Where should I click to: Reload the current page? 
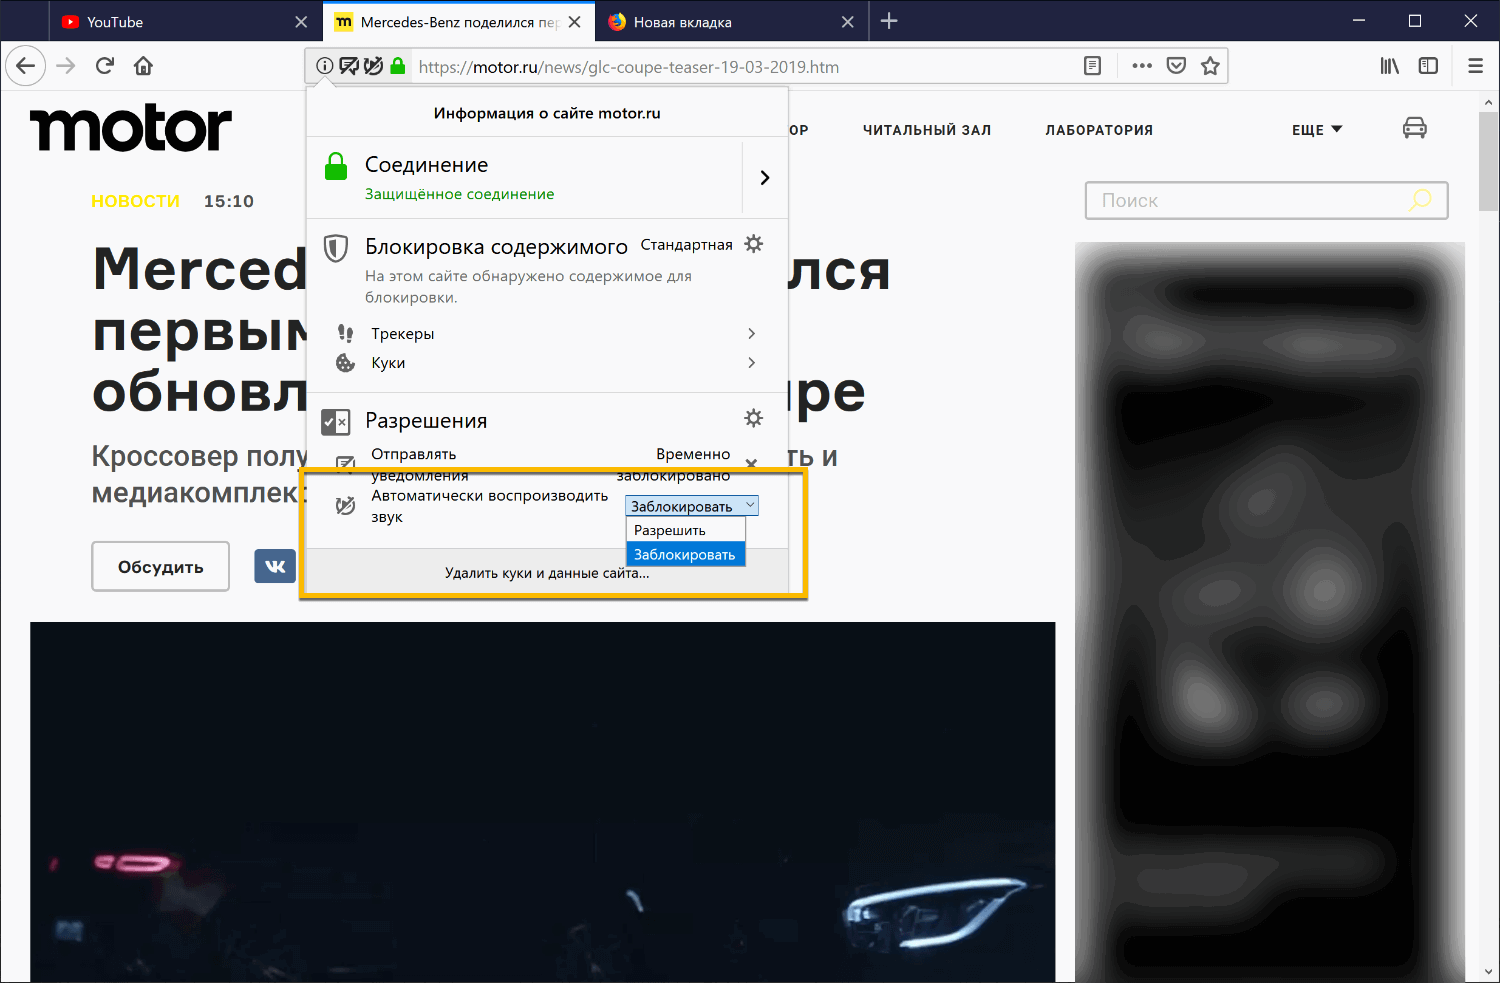105,66
